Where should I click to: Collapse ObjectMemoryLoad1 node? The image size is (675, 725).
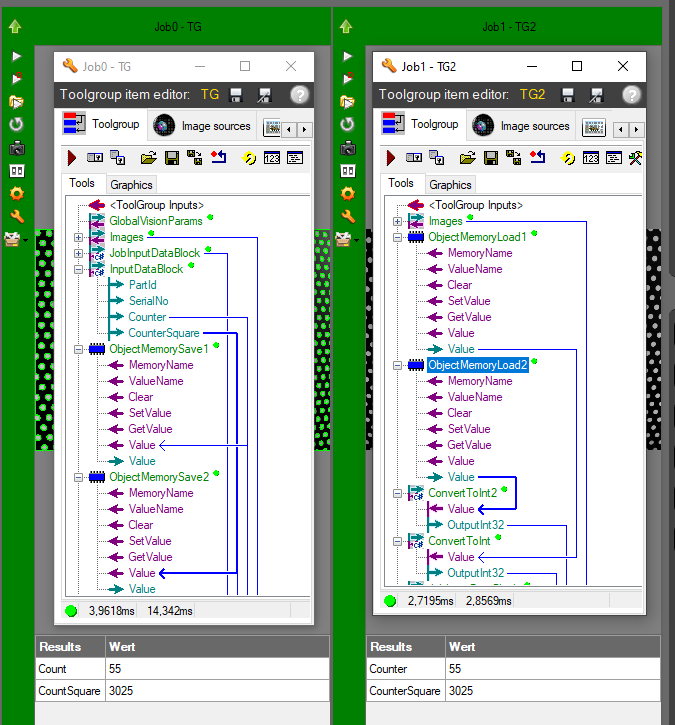397,237
